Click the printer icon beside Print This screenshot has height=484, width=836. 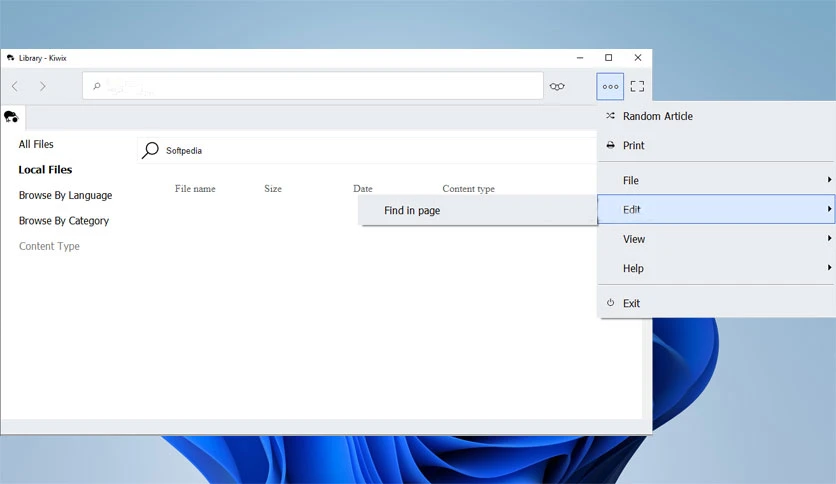pyautogui.click(x=610, y=145)
